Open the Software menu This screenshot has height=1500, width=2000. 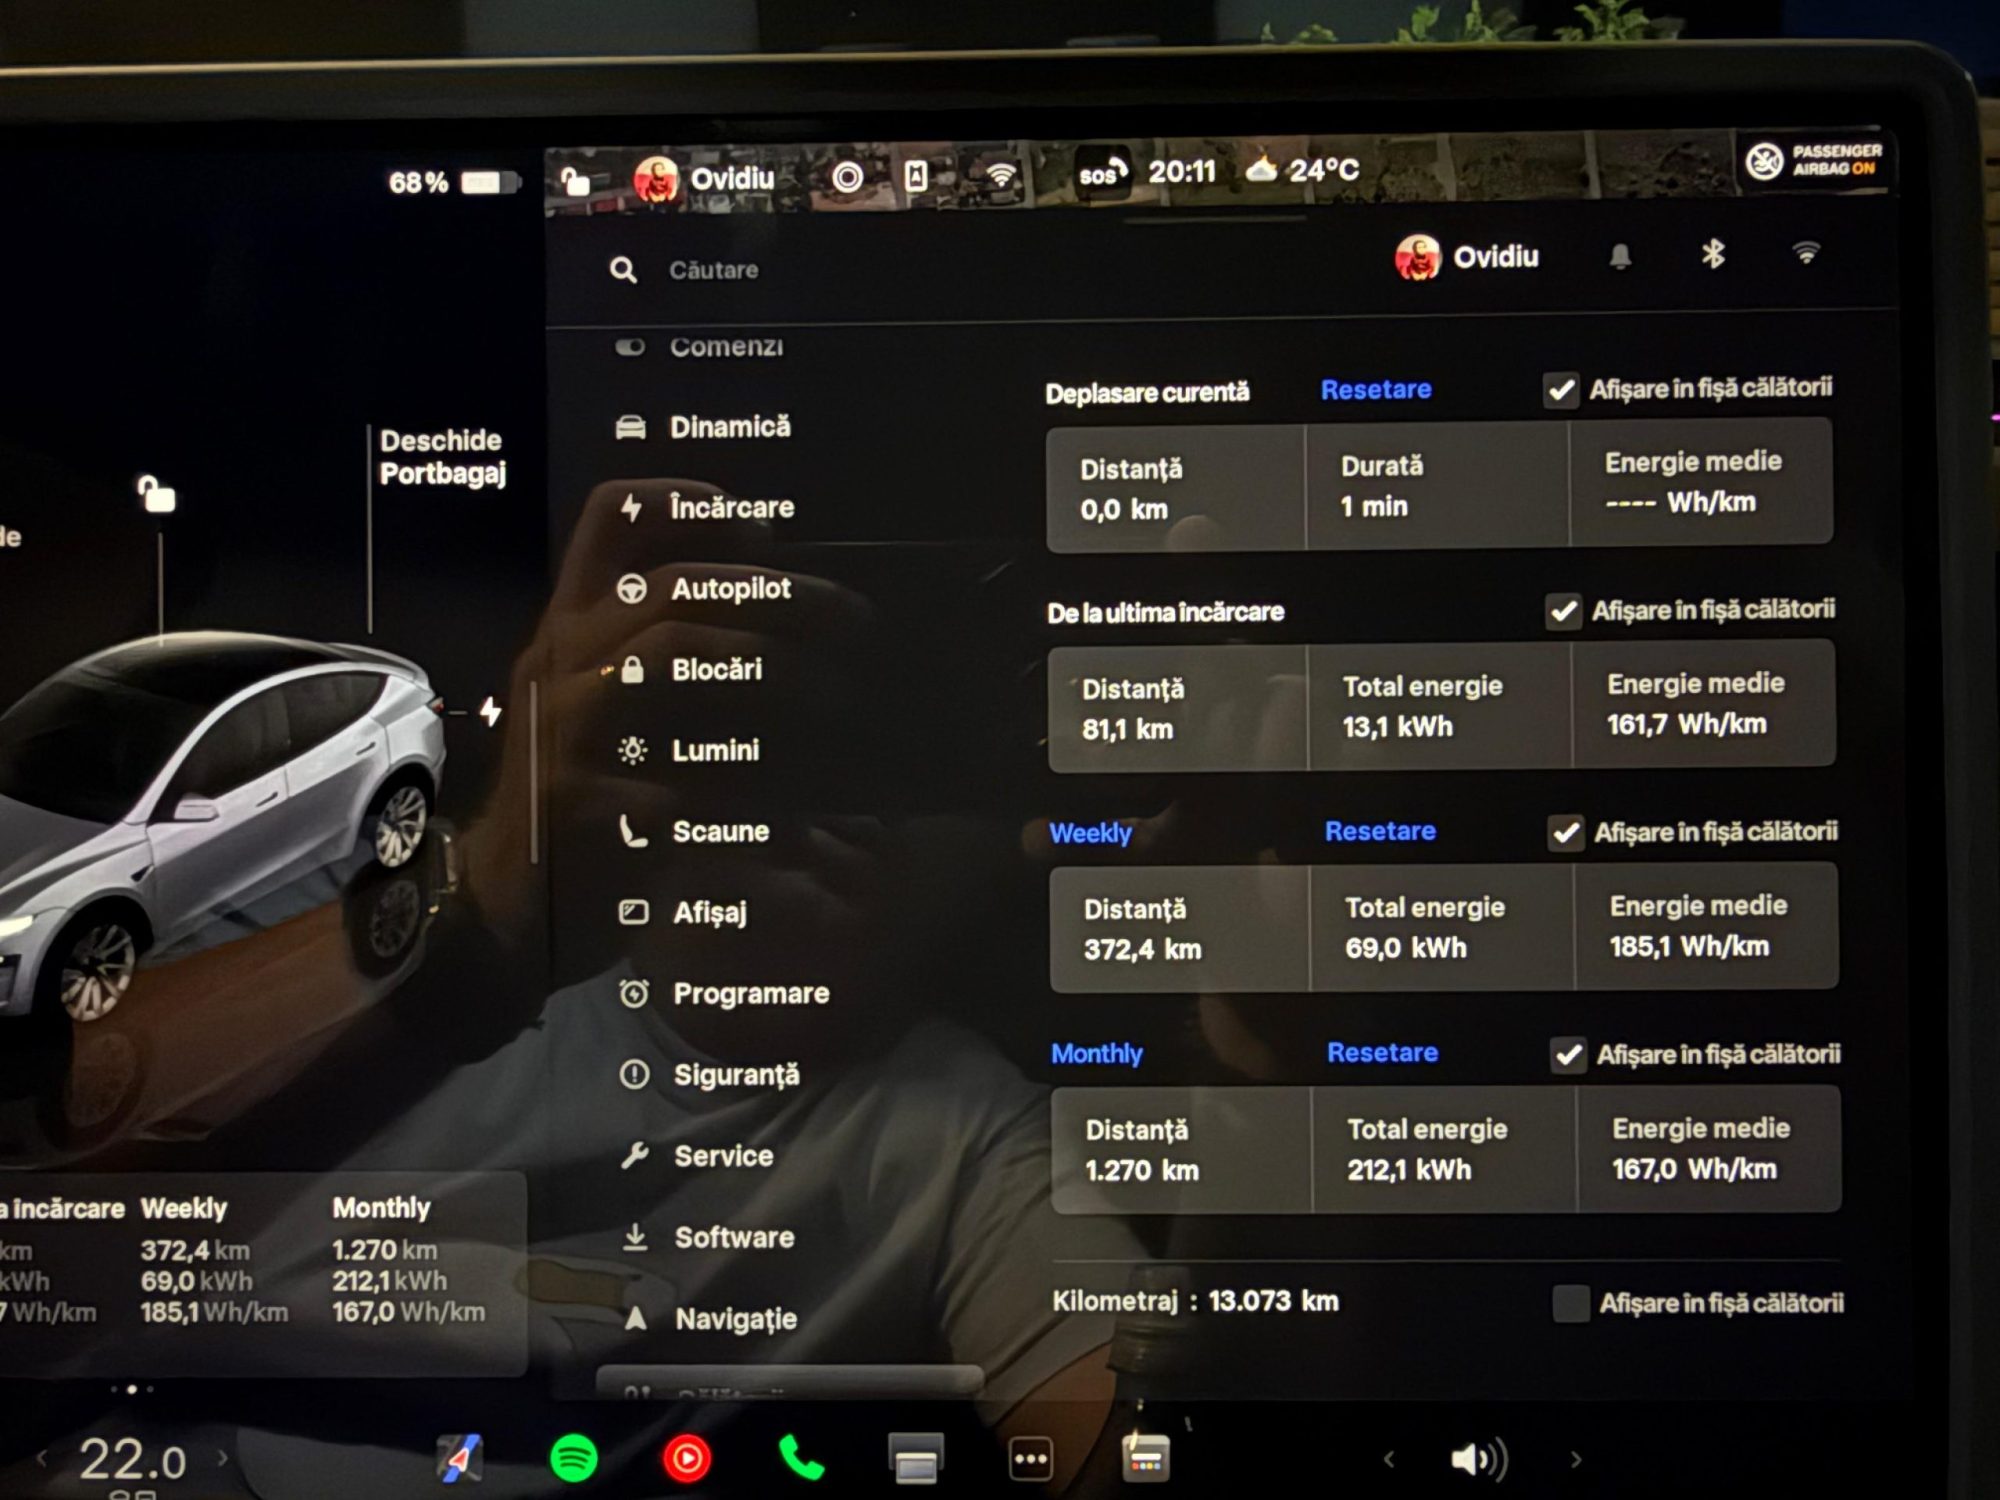click(x=708, y=1238)
